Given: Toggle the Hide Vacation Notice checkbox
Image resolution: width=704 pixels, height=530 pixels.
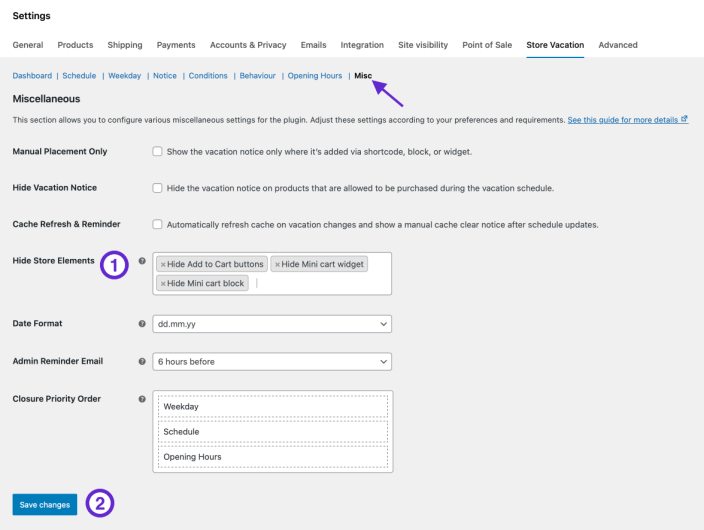Looking at the screenshot, I should point(157,188).
